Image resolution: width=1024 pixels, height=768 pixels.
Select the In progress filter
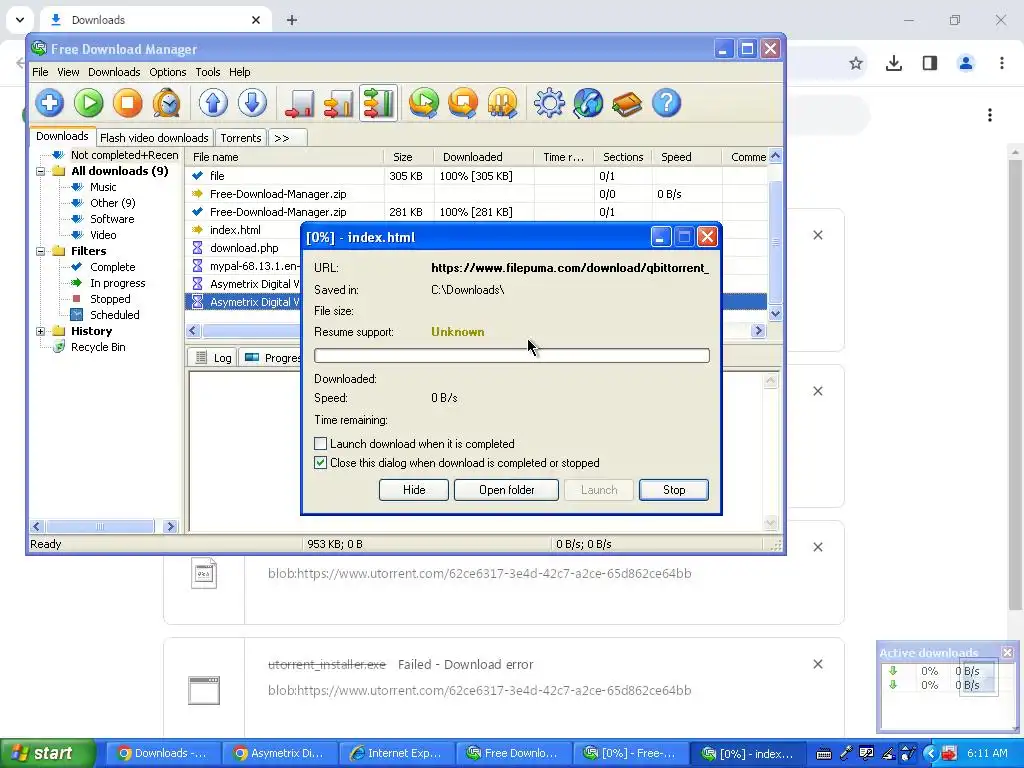click(x=118, y=283)
